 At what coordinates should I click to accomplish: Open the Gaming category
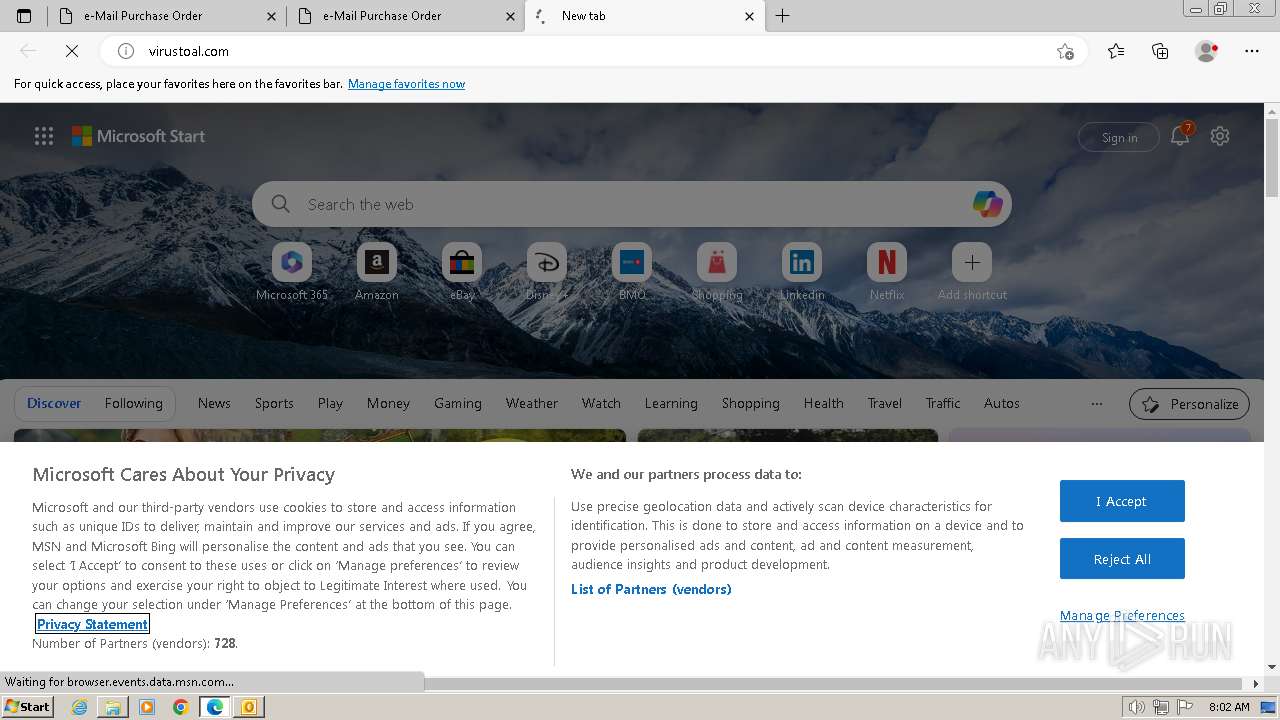click(458, 404)
